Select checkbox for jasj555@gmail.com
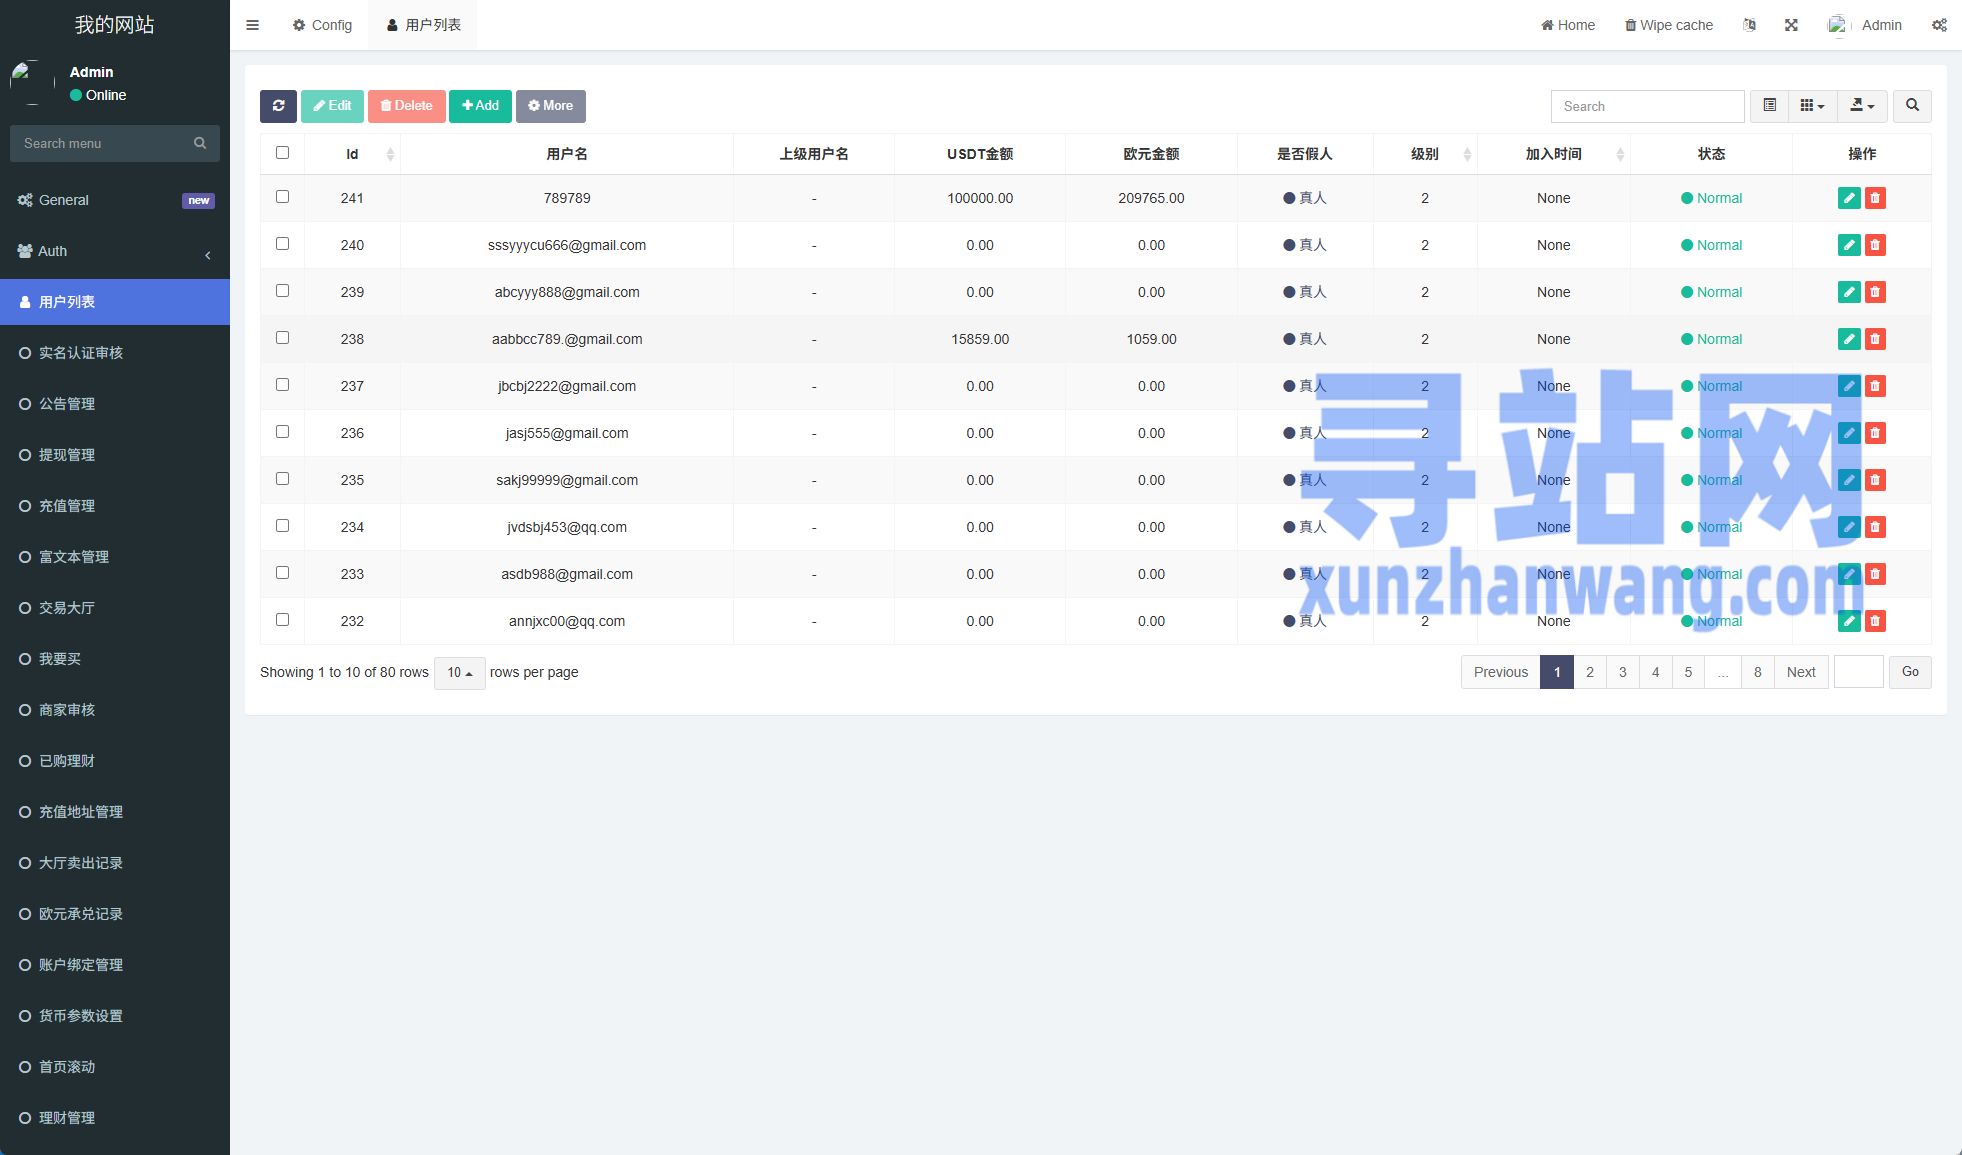The height and width of the screenshot is (1155, 1962). pos(282,432)
